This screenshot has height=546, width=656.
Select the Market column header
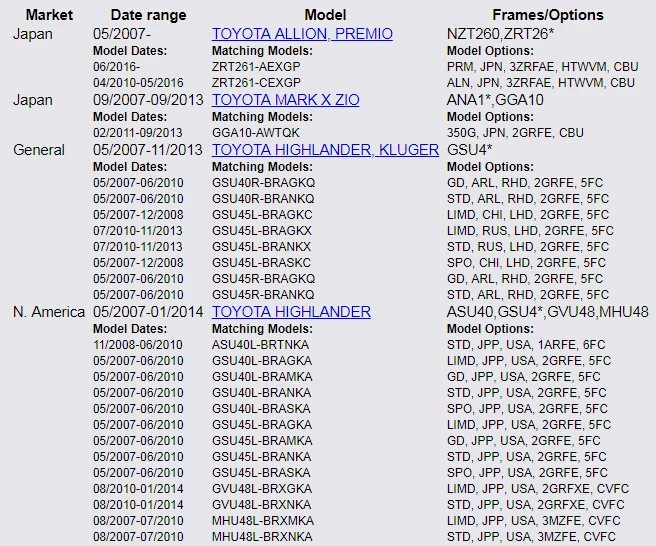pos(49,15)
